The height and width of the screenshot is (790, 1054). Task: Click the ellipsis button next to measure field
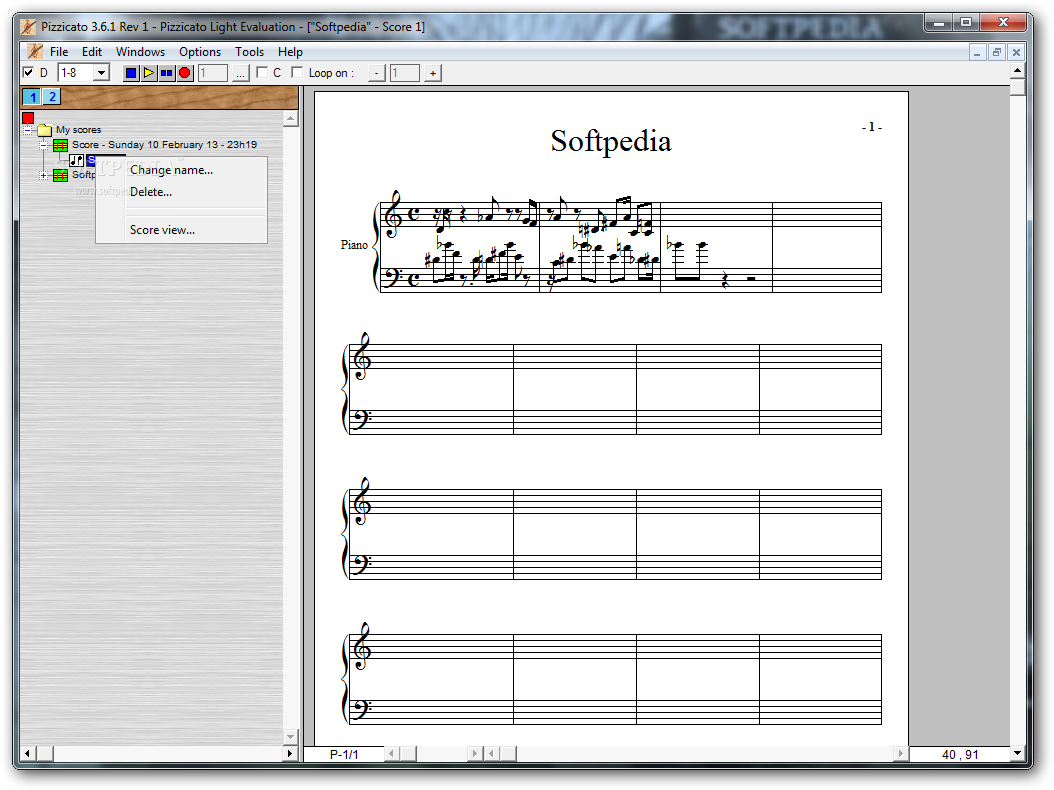240,73
